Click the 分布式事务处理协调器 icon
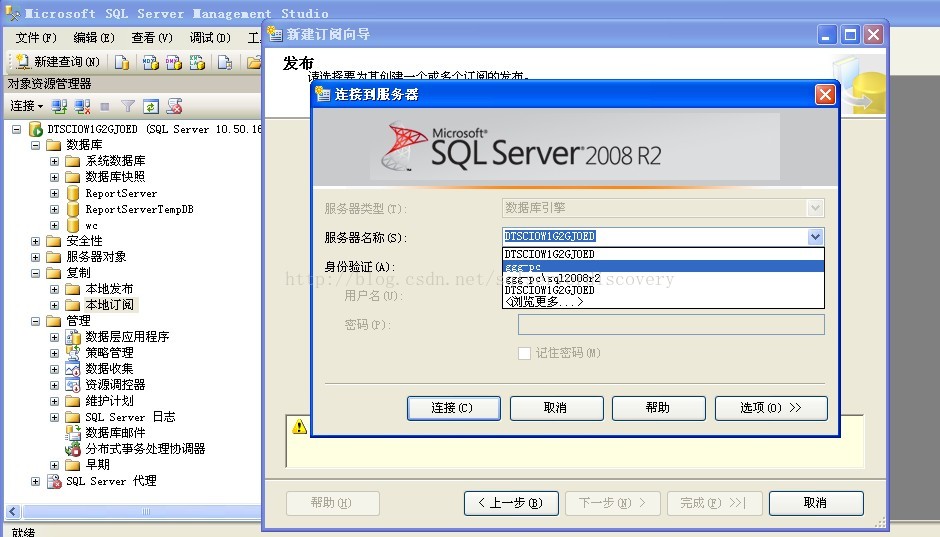 pyautogui.click(x=73, y=449)
